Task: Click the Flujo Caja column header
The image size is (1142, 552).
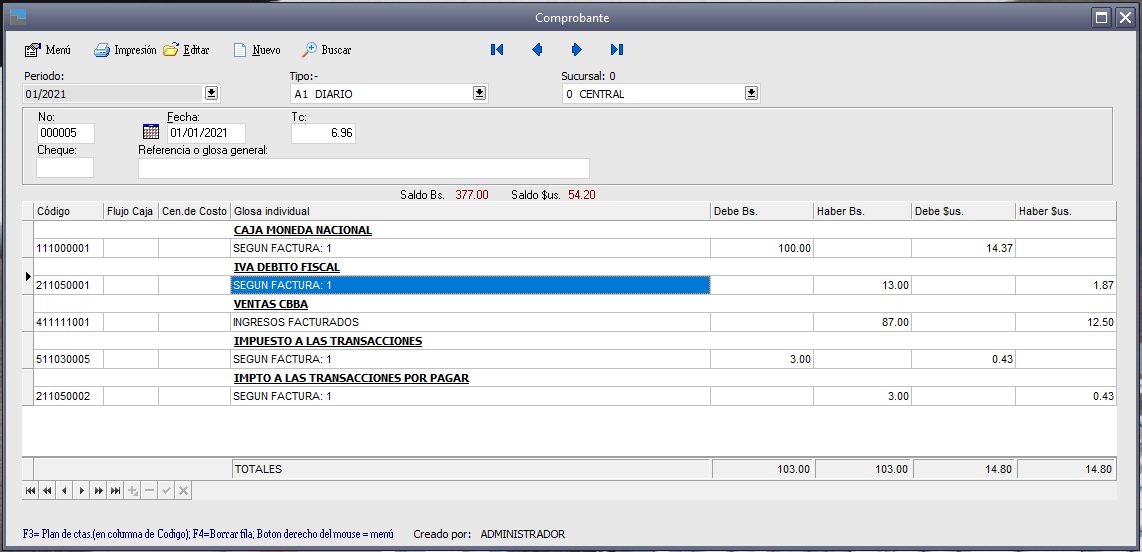Action: click(130, 211)
